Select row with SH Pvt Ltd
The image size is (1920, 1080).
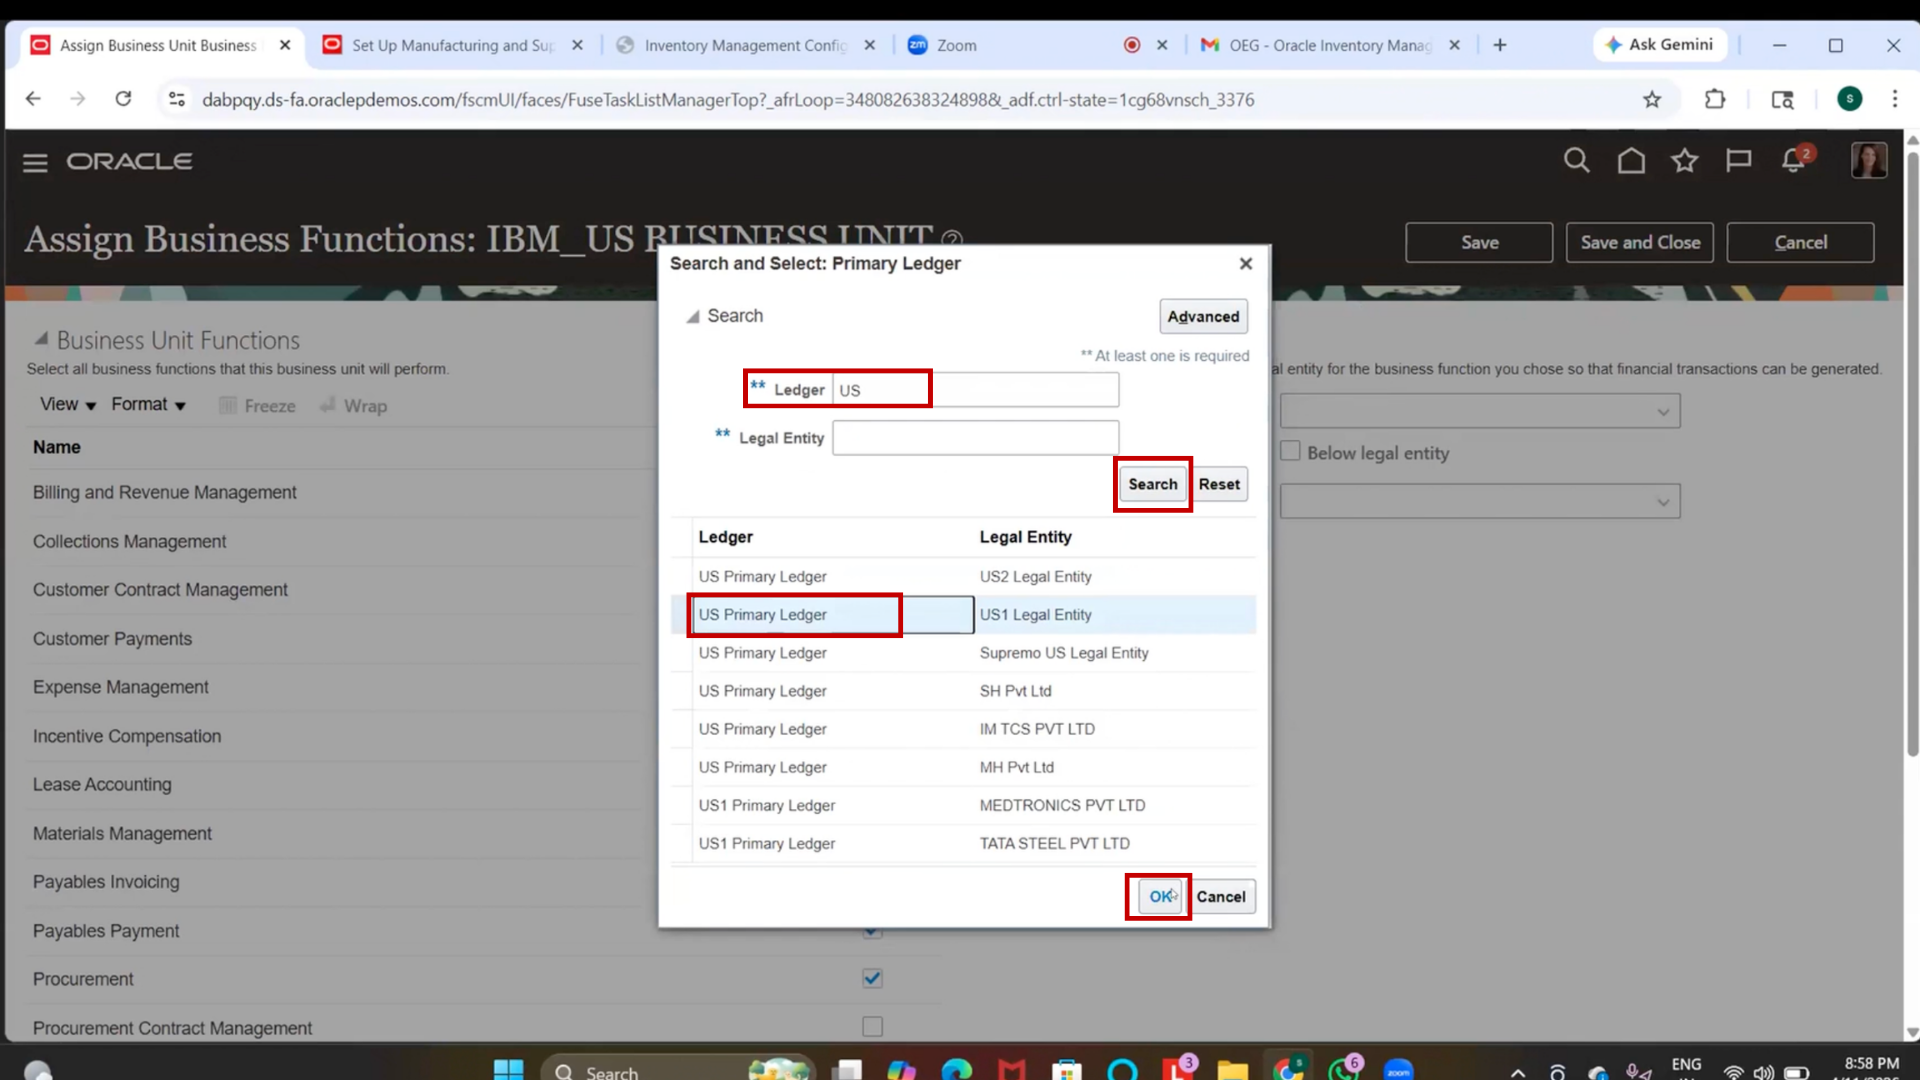pos(965,691)
